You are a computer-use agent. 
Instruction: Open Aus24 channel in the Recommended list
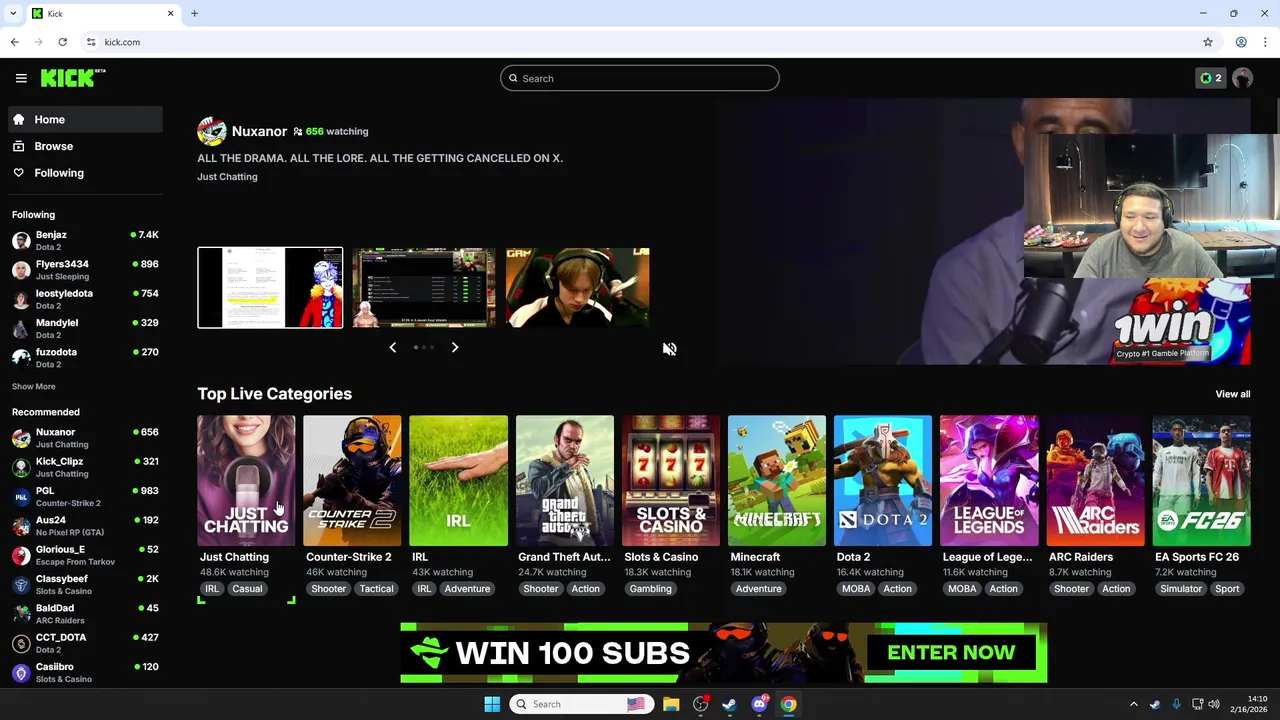[85, 526]
